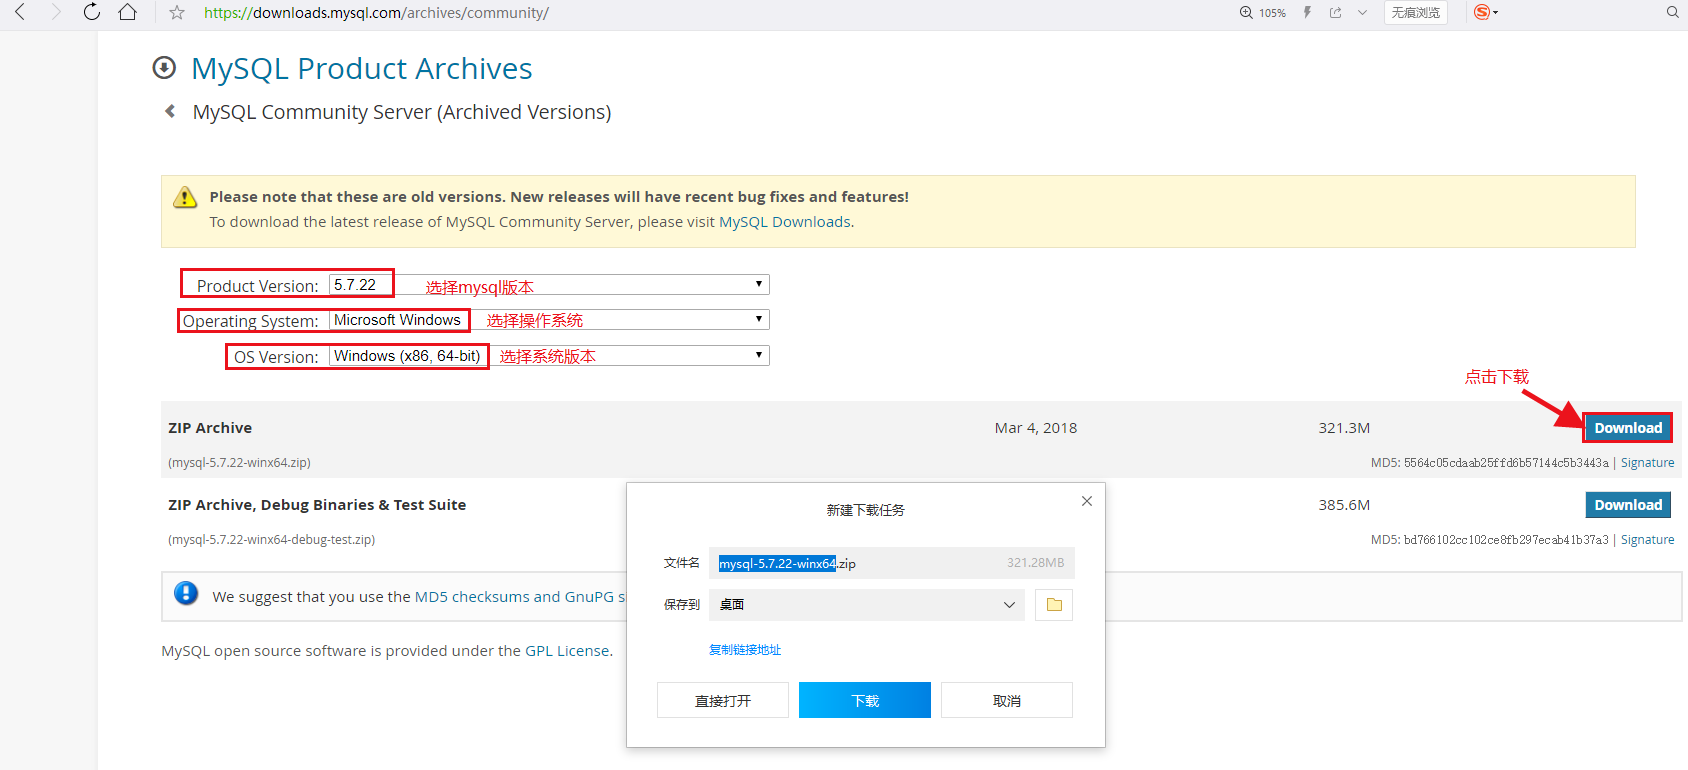Go back with the browser back arrow
This screenshot has width=1688, height=770.
[x=20, y=12]
